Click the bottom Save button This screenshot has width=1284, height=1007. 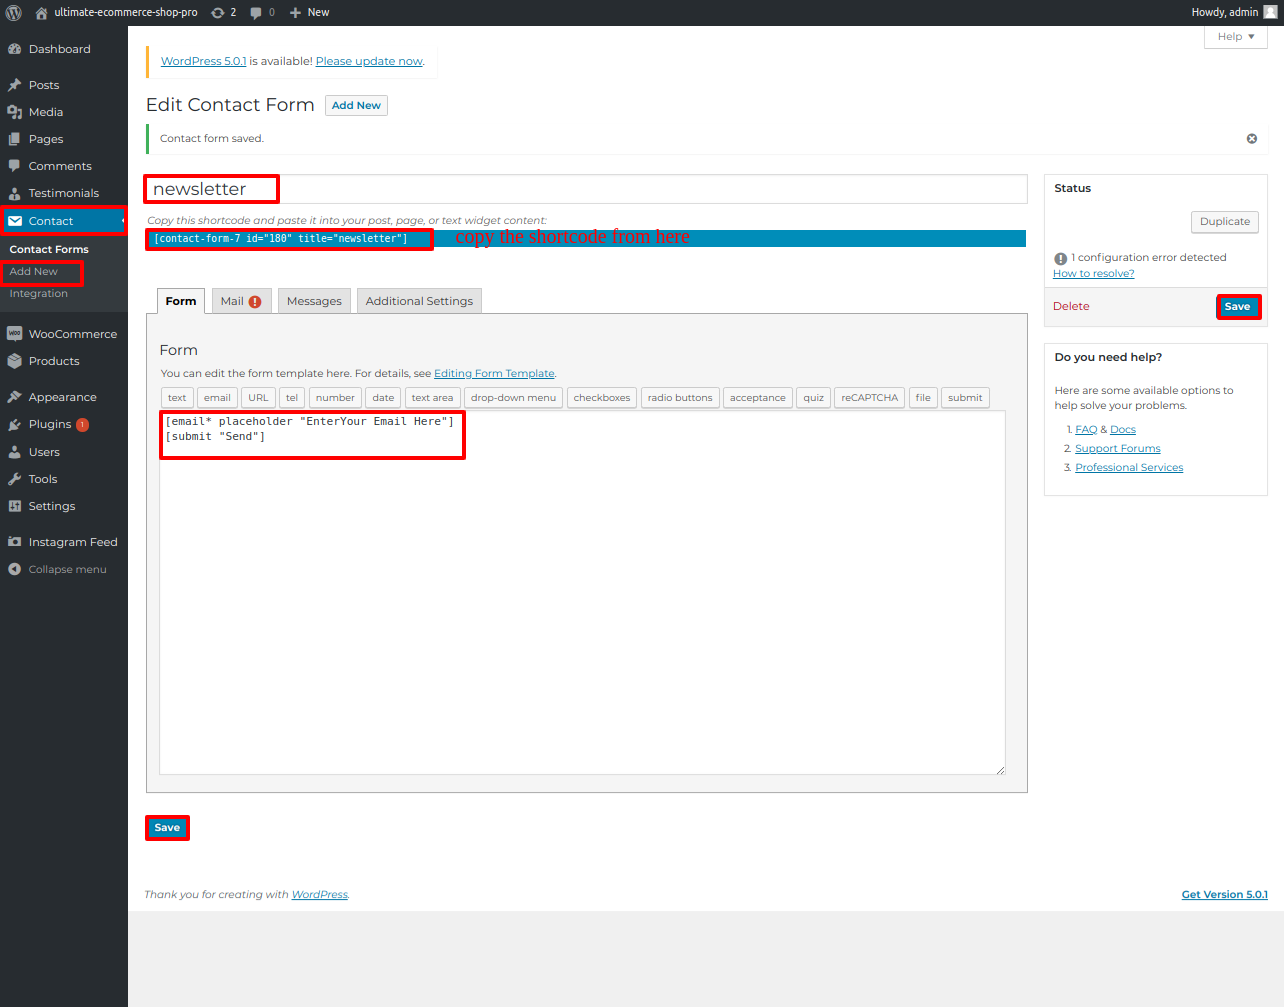click(x=167, y=828)
